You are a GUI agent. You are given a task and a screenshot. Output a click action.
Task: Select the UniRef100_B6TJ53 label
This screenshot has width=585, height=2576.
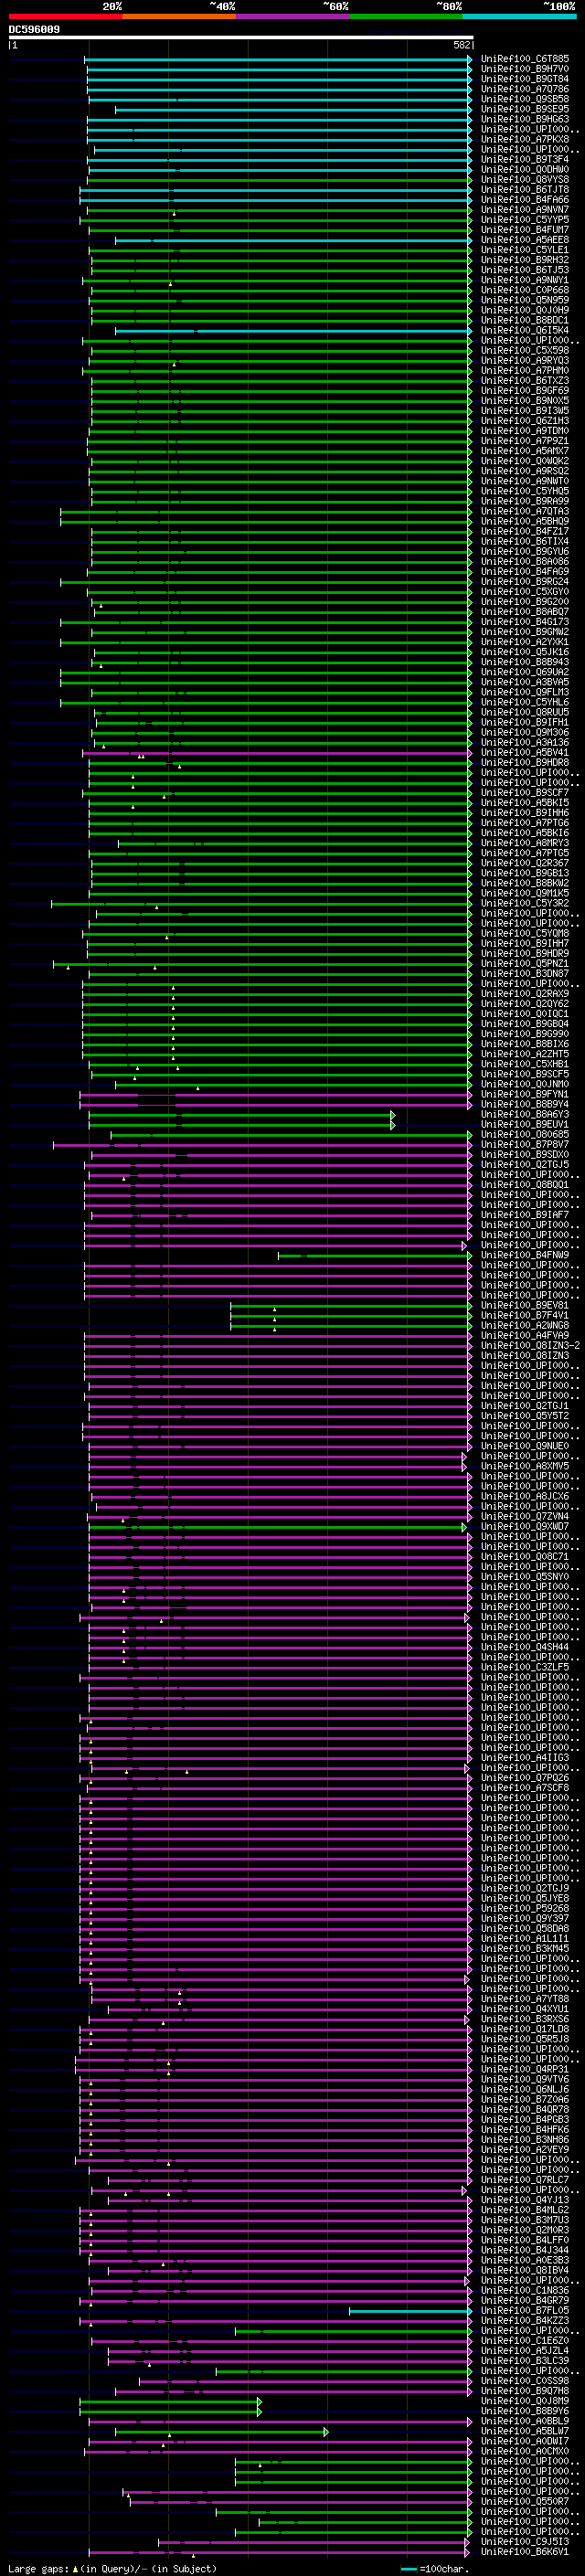click(x=525, y=270)
